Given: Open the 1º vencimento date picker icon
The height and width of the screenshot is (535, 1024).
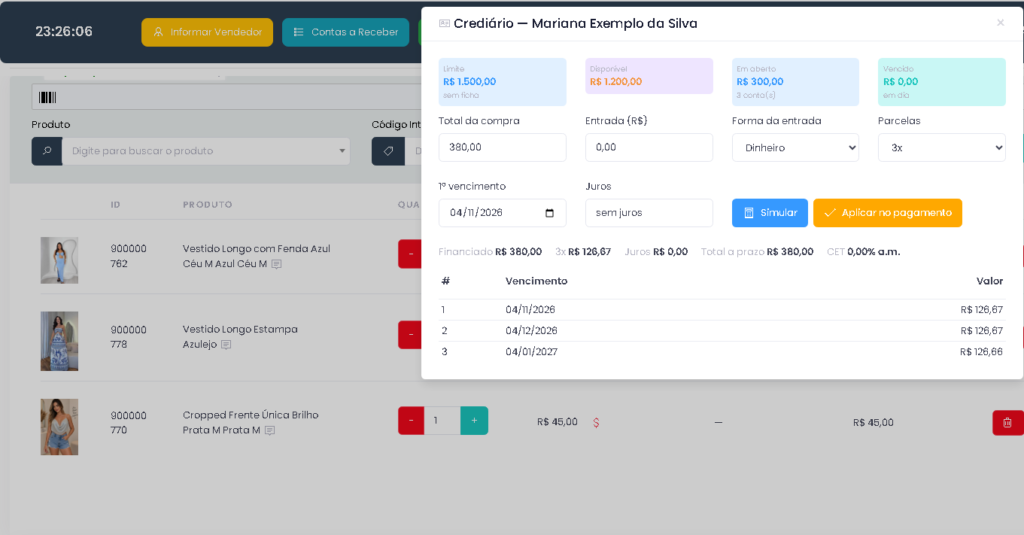Looking at the screenshot, I should tap(549, 213).
